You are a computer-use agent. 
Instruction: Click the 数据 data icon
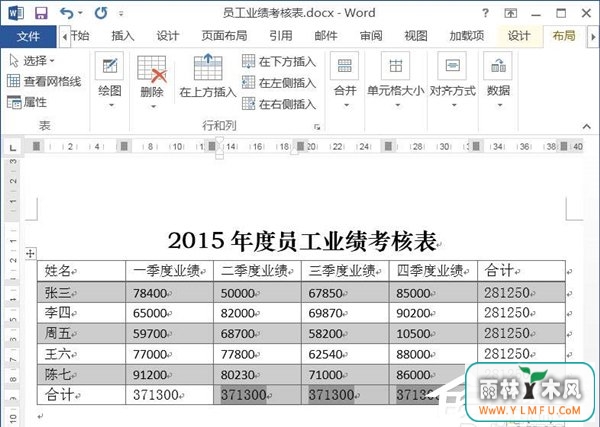pos(498,66)
